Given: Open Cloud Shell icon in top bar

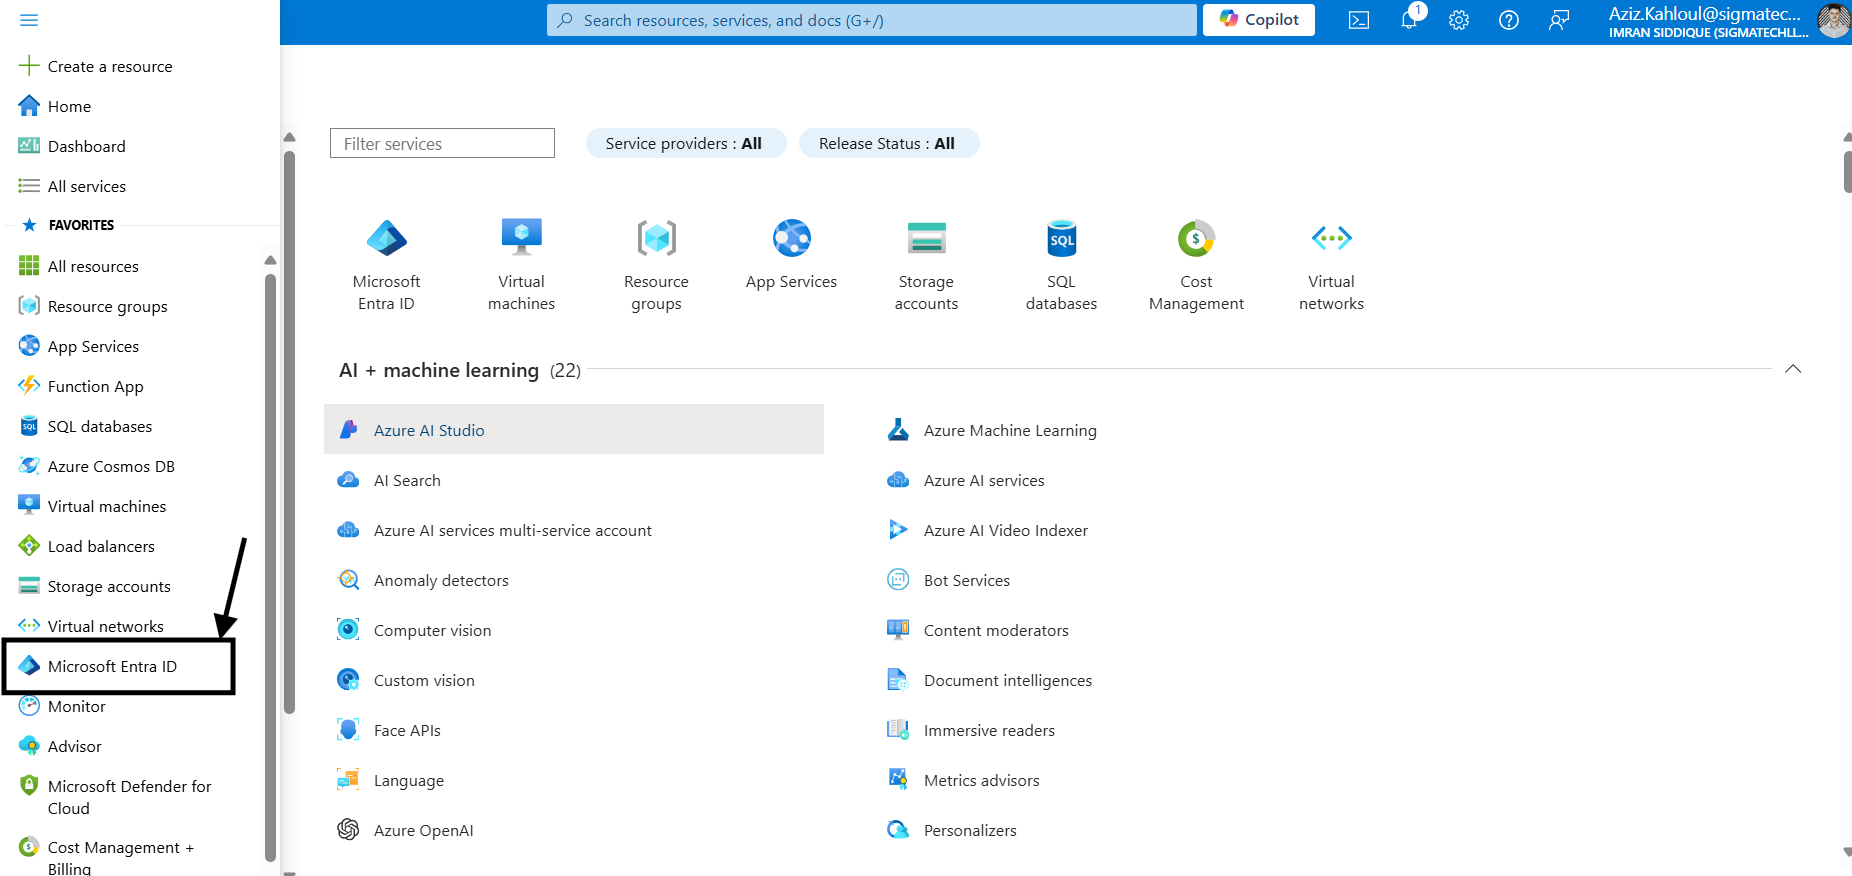Looking at the screenshot, I should click(1358, 20).
